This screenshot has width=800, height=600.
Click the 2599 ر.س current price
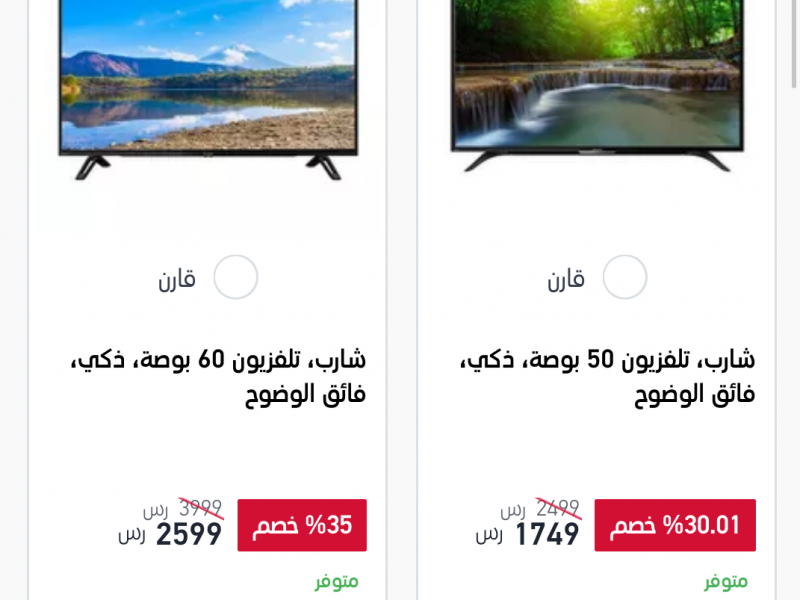click(x=170, y=535)
